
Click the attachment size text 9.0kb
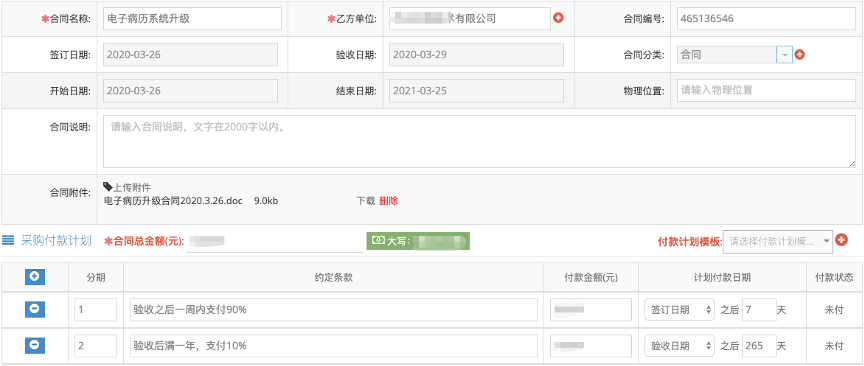point(266,201)
